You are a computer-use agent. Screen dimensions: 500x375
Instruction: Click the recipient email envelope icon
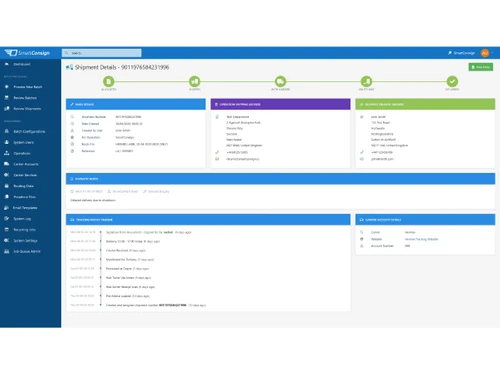[362, 159]
